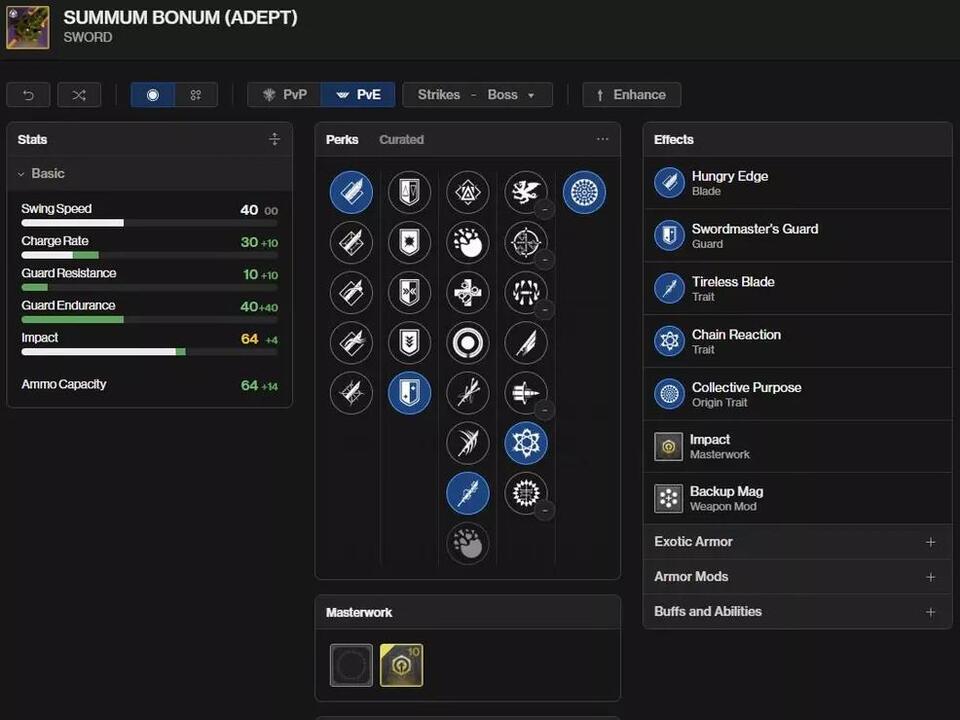Viewport: 960px width, 720px height.
Task: Click the randomize shuffle icon button
Action: coord(79,95)
